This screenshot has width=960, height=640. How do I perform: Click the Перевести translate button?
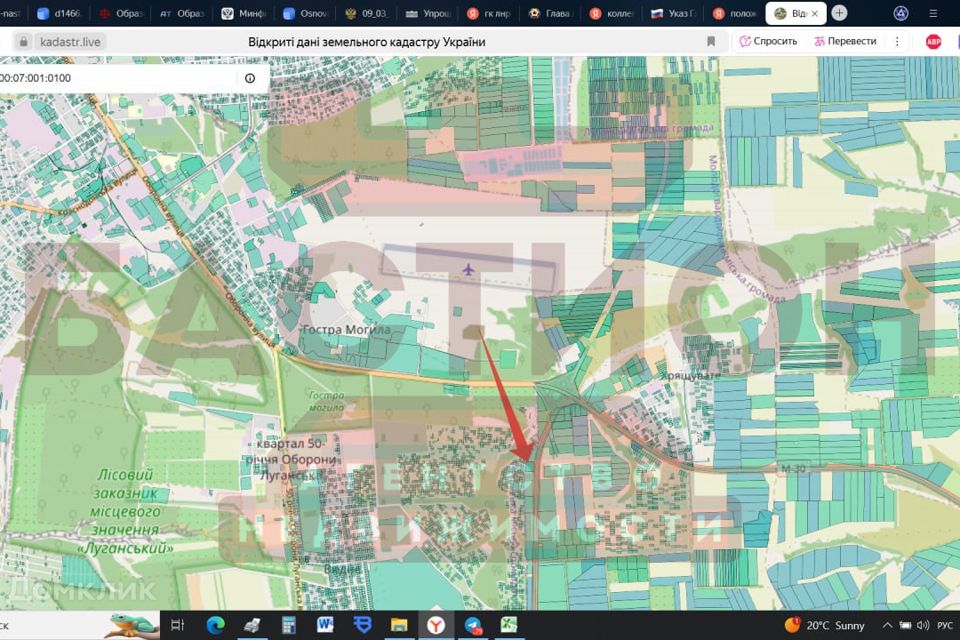point(845,41)
